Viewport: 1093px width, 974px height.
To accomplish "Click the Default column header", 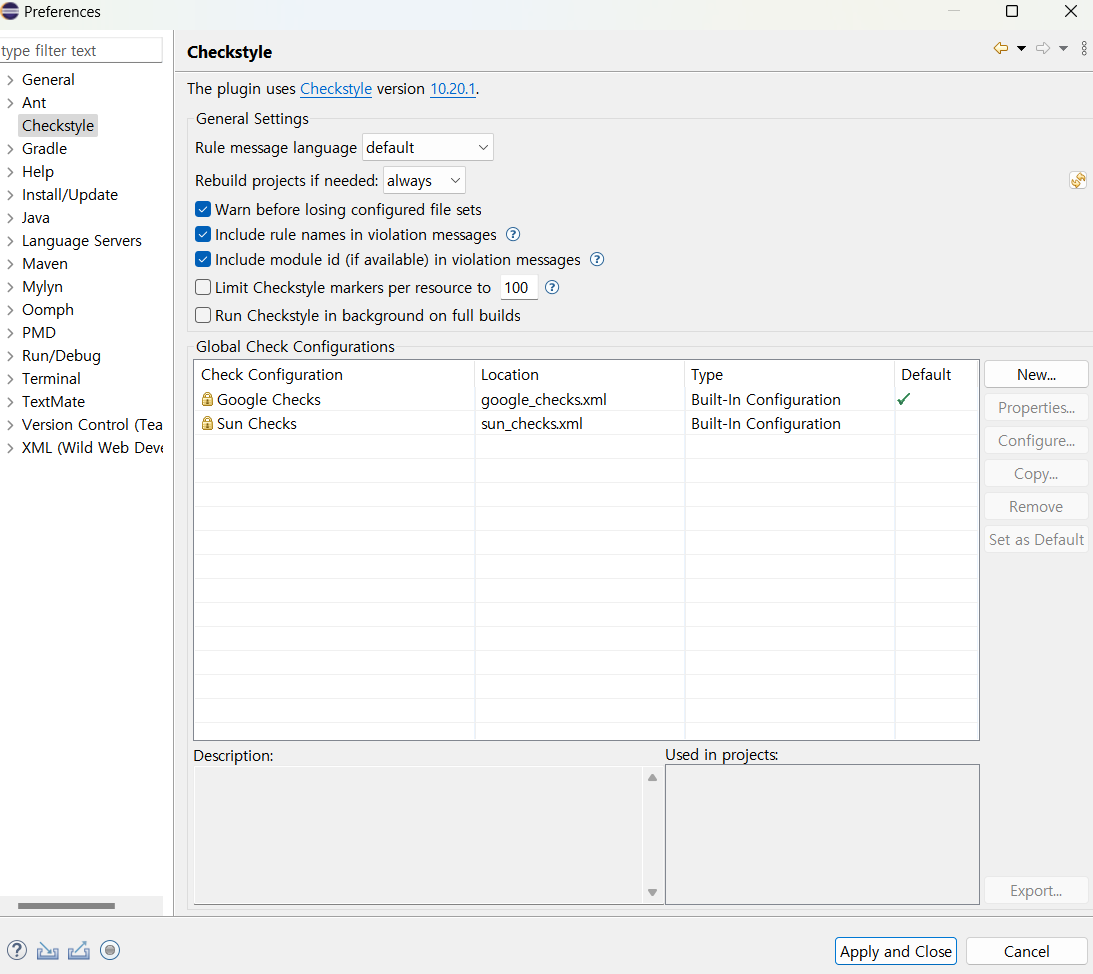I will point(937,374).
